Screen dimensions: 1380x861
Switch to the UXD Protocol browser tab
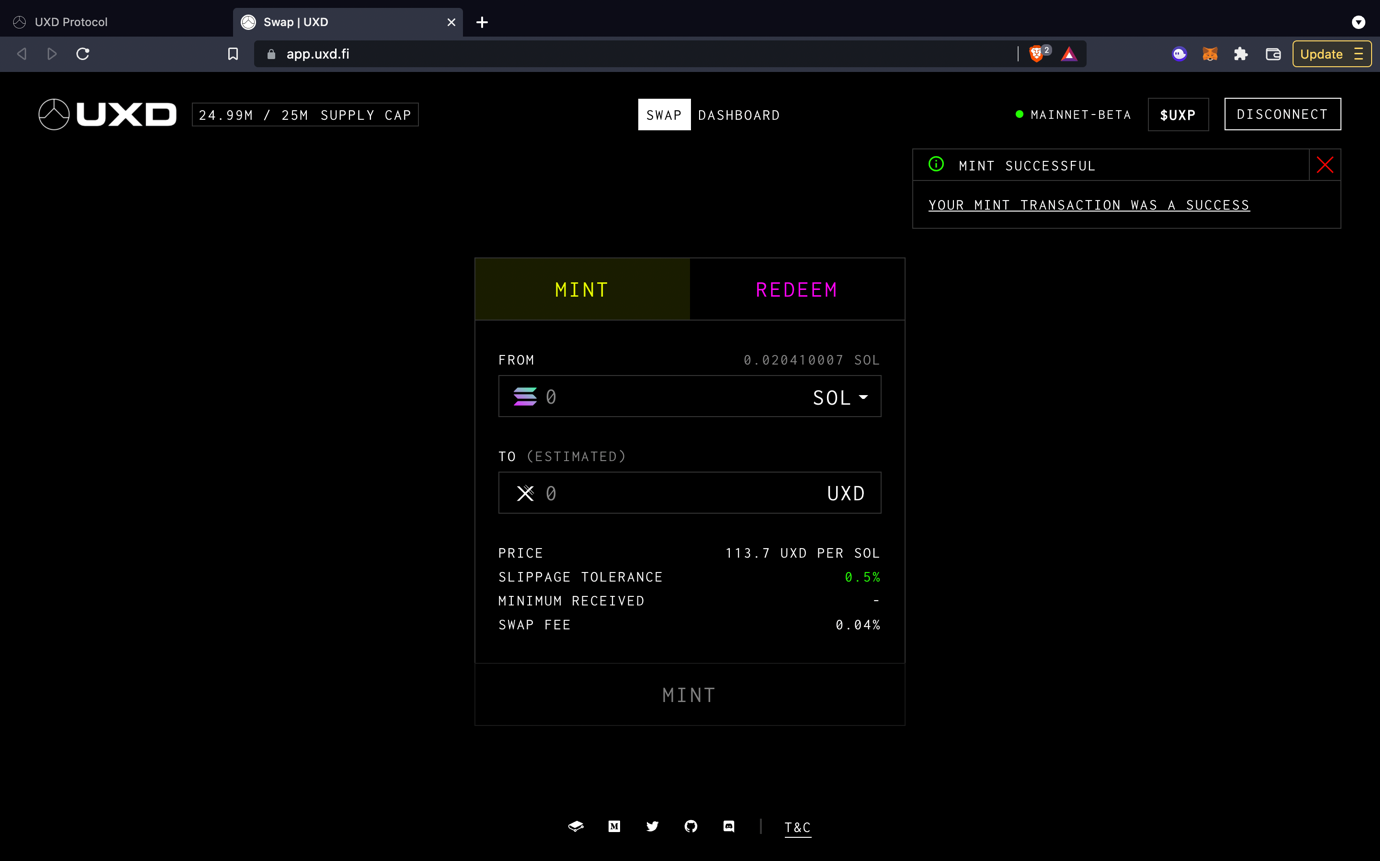[115, 22]
